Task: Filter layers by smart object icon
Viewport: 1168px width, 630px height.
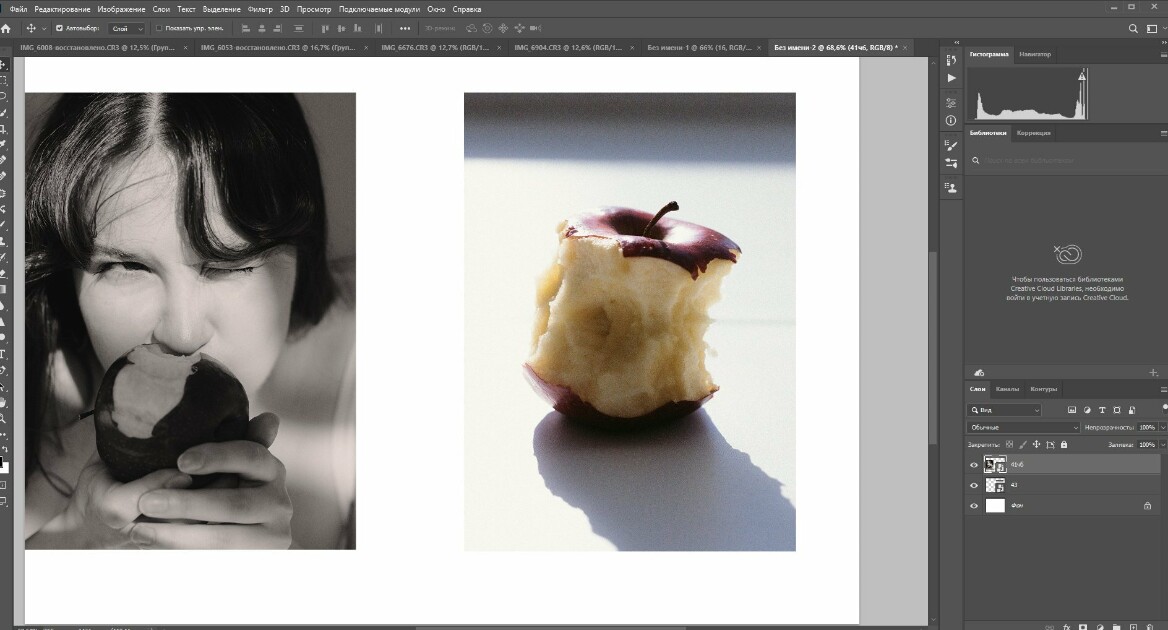Action: 1132,410
